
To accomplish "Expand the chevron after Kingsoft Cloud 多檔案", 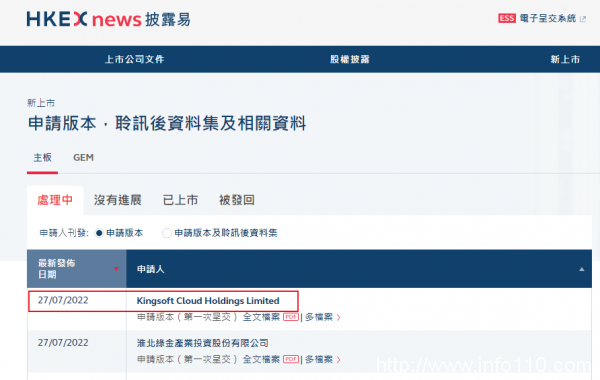I will 338,317.
